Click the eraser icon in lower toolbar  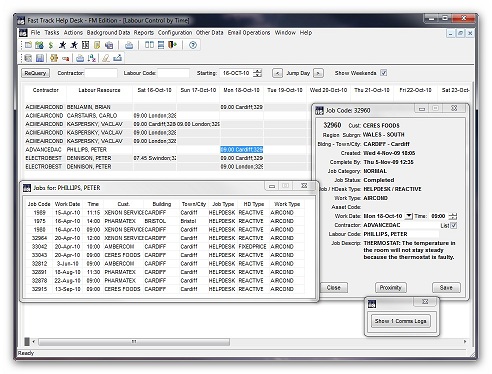click(106, 58)
